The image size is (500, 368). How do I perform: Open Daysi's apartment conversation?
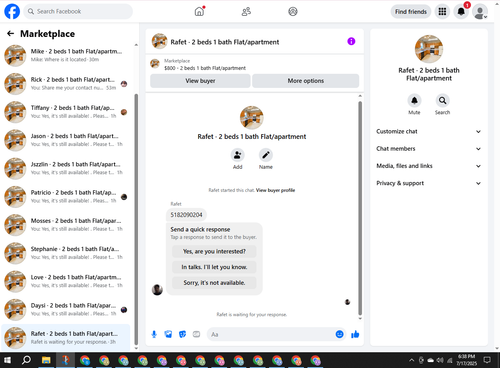[66, 310]
